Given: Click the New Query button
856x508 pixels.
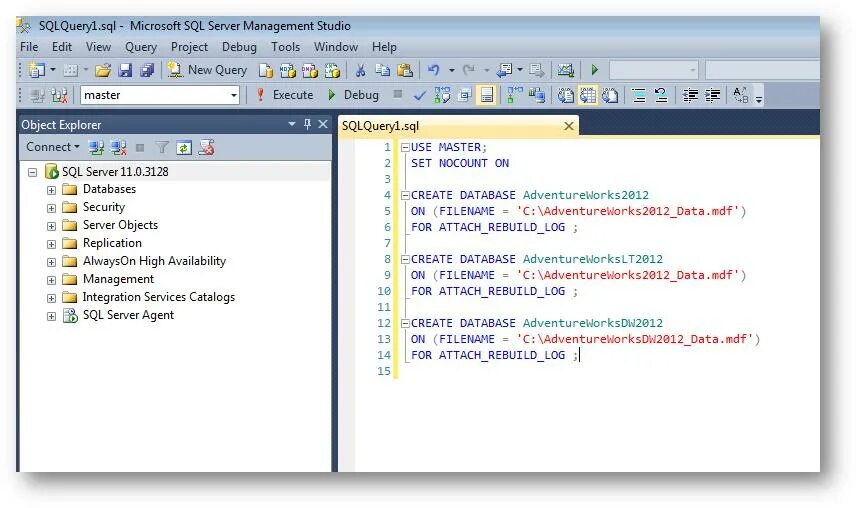Looking at the screenshot, I should 208,70.
